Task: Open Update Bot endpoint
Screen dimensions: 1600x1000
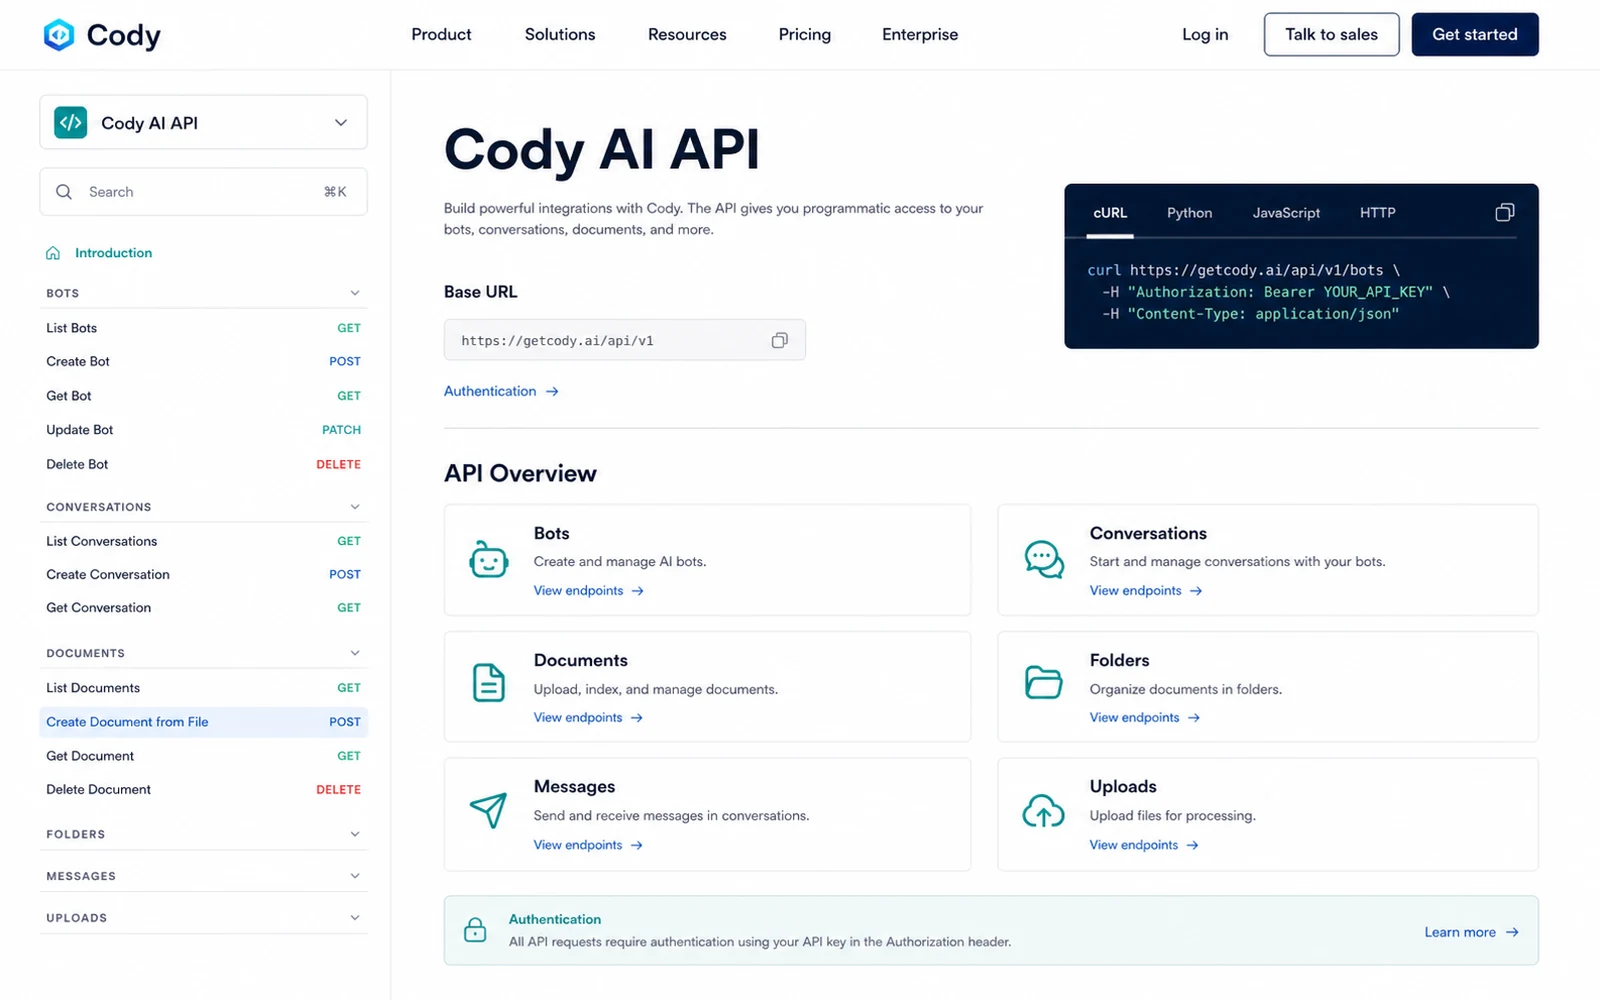Action: click(203, 430)
